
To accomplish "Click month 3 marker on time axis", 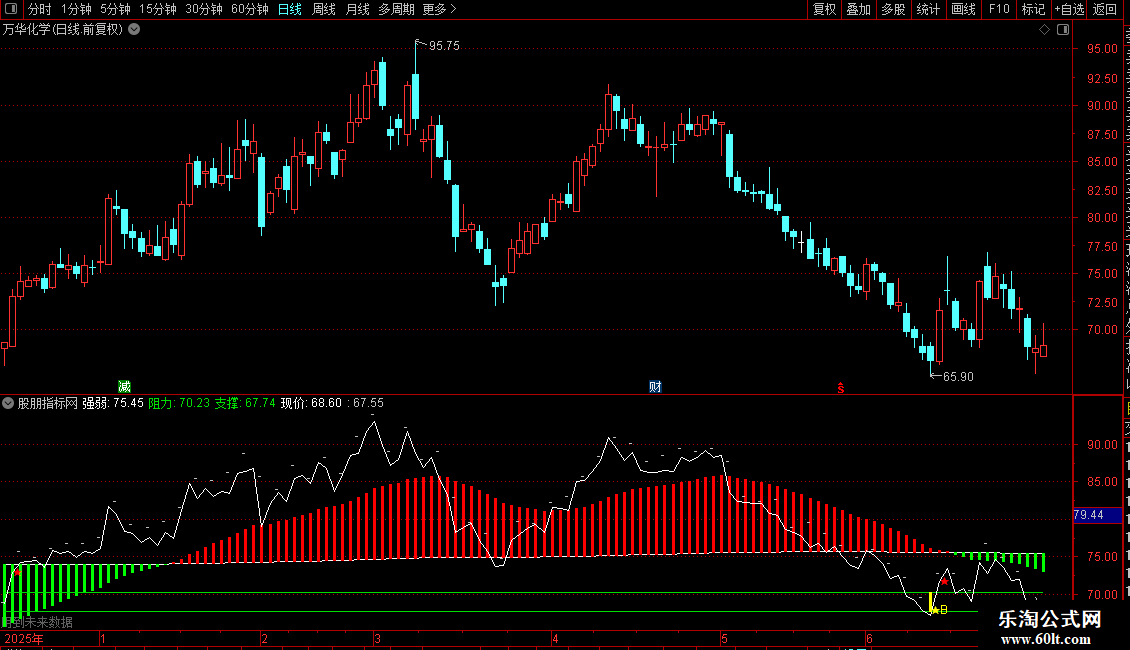I will tap(377, 638).
